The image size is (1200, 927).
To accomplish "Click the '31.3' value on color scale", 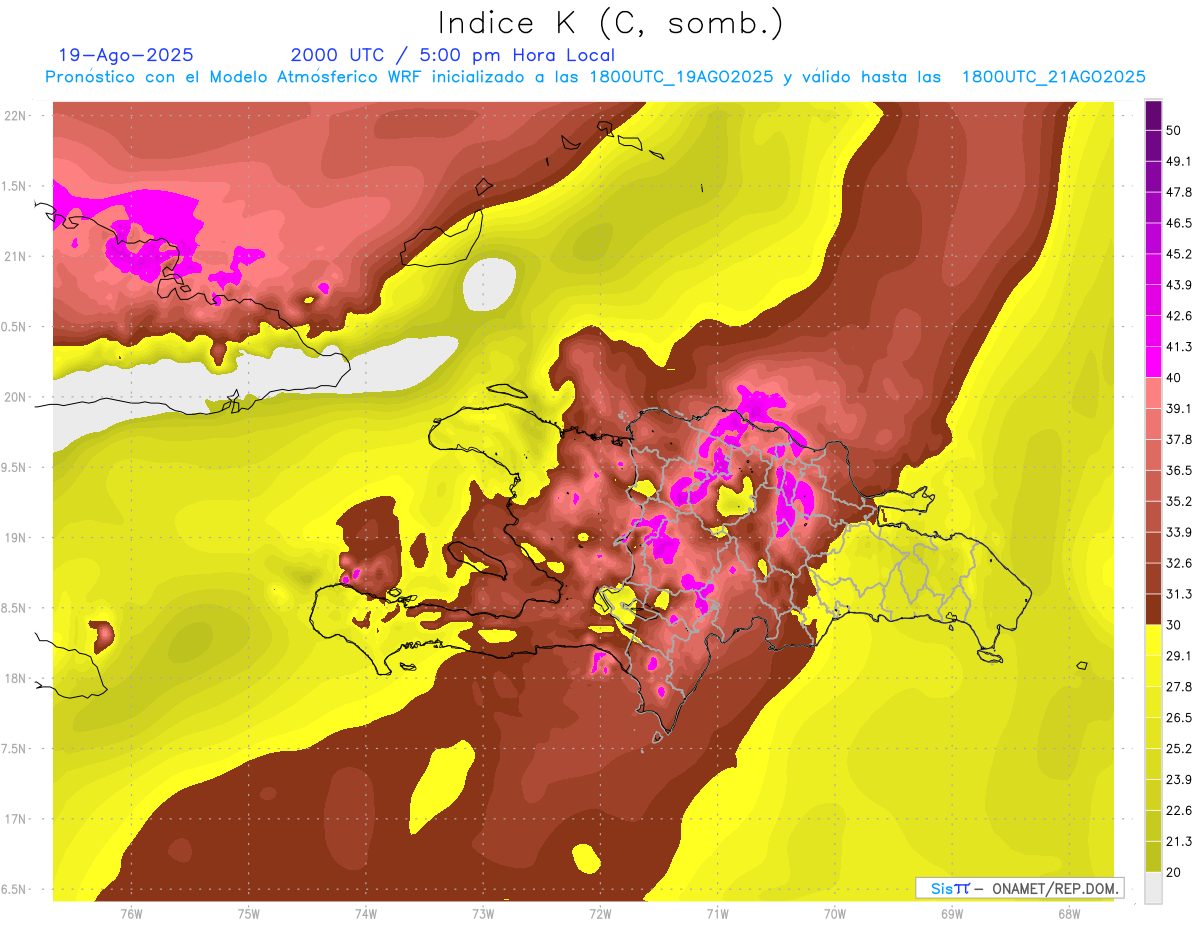I will [1179, 594].
